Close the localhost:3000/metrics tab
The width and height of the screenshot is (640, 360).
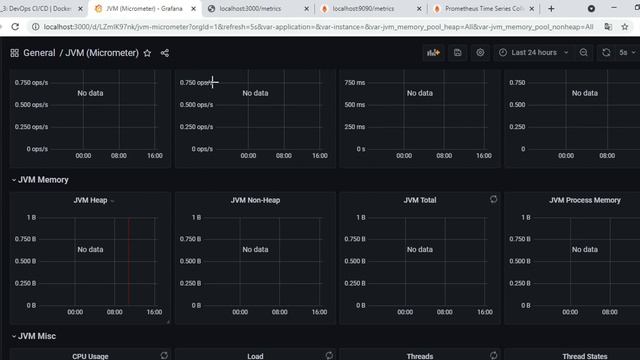pos(307,9)
